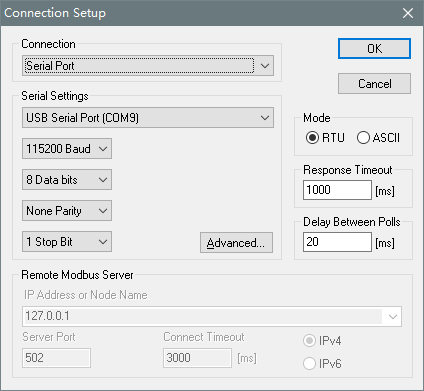Open the 1 Stop Bit dropdown
This screenshot has width=424, height=391.
pyautogui.click(x=67, y=242)
